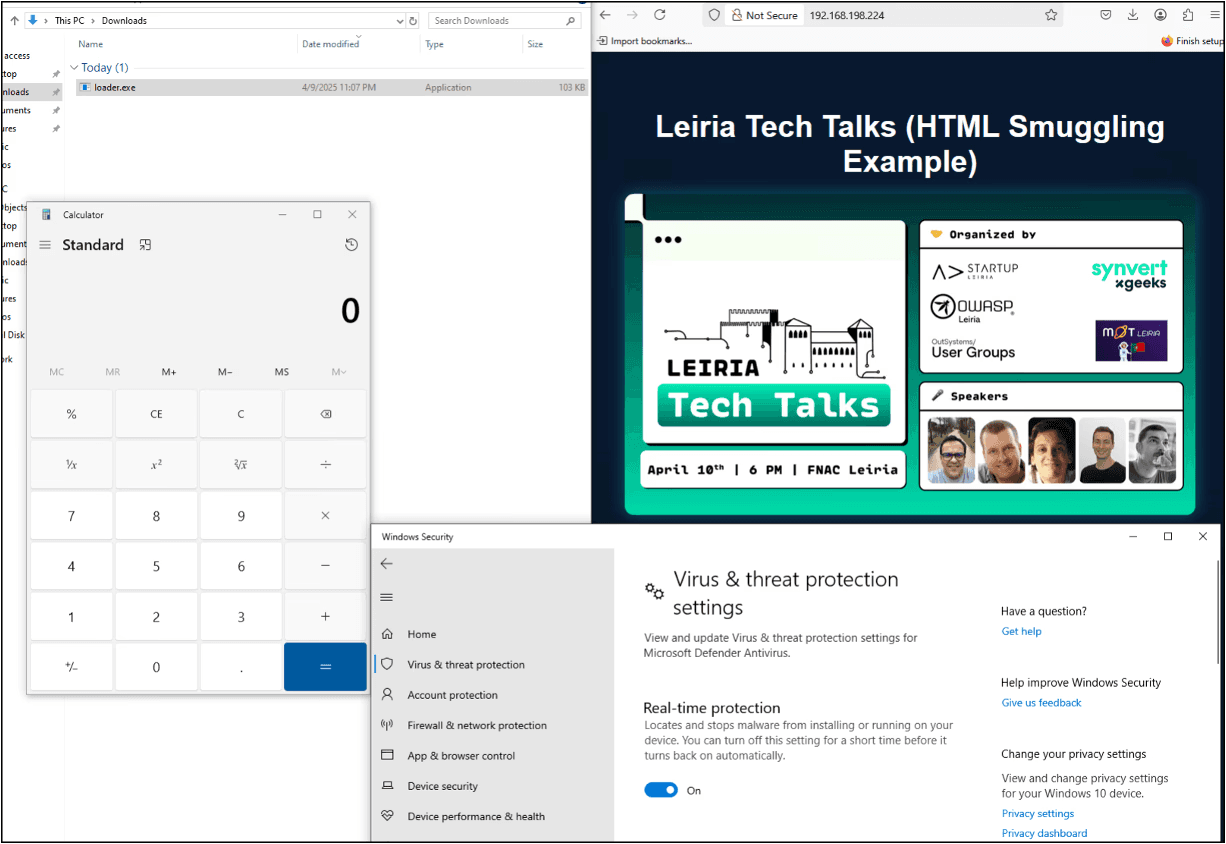Reload the browser page
The height and width of the screenshot is (844, 1226).
pos(659,15)
